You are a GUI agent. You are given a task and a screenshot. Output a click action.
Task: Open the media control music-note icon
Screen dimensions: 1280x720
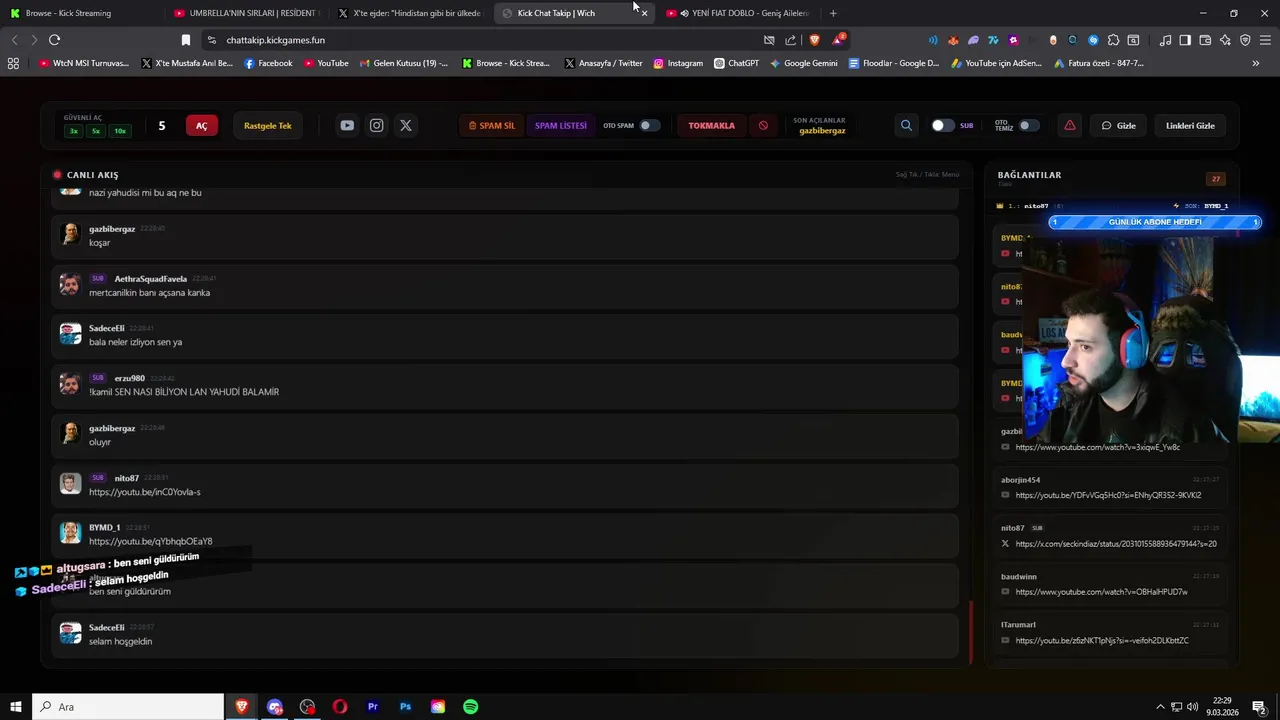tap(1165, 40)
